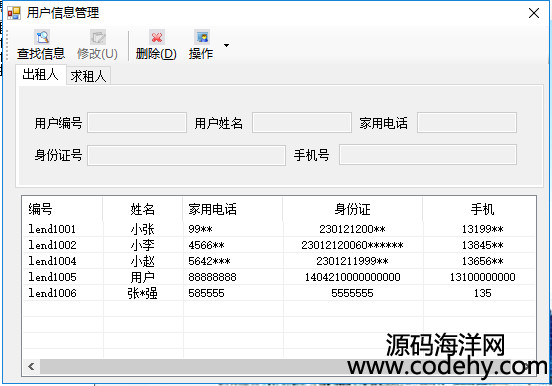
Task: Click the 手机号 input box
Action: tap(428, 155)
